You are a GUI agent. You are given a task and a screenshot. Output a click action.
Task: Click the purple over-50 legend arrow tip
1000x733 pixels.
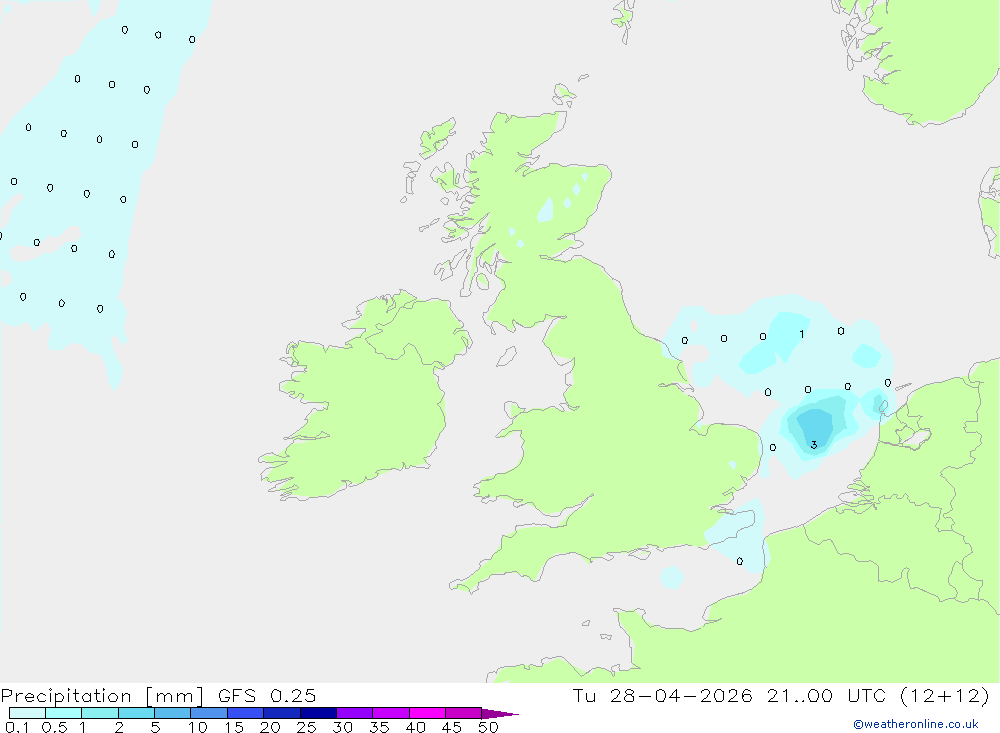point(500,714)
